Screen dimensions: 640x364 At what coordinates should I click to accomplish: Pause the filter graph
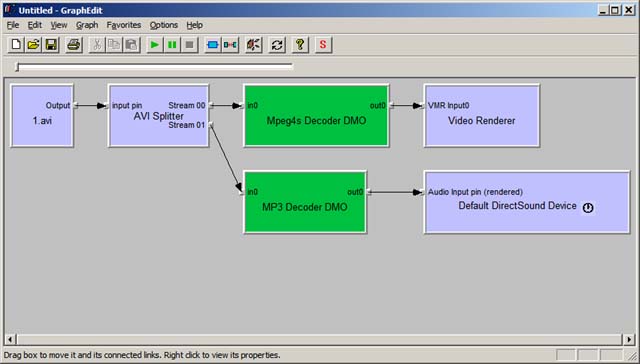172,44
